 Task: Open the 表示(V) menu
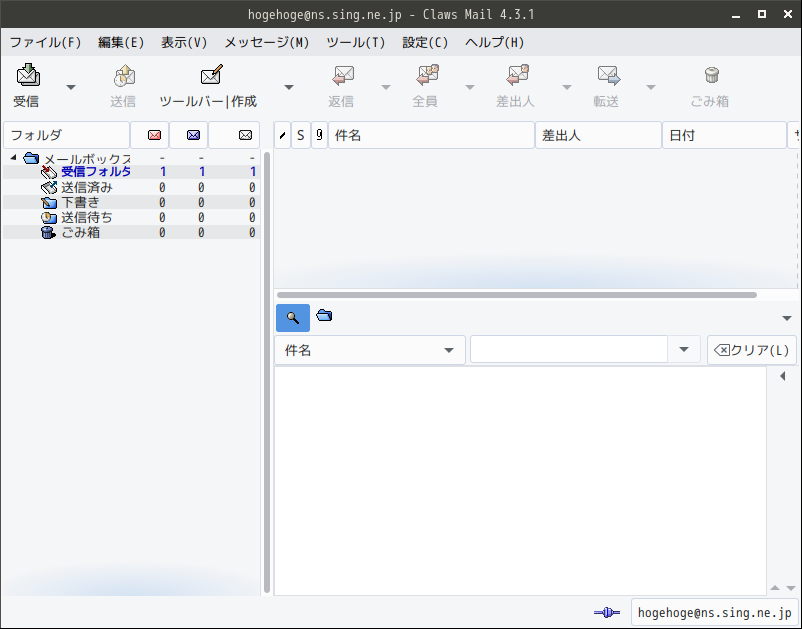(184, 42)
